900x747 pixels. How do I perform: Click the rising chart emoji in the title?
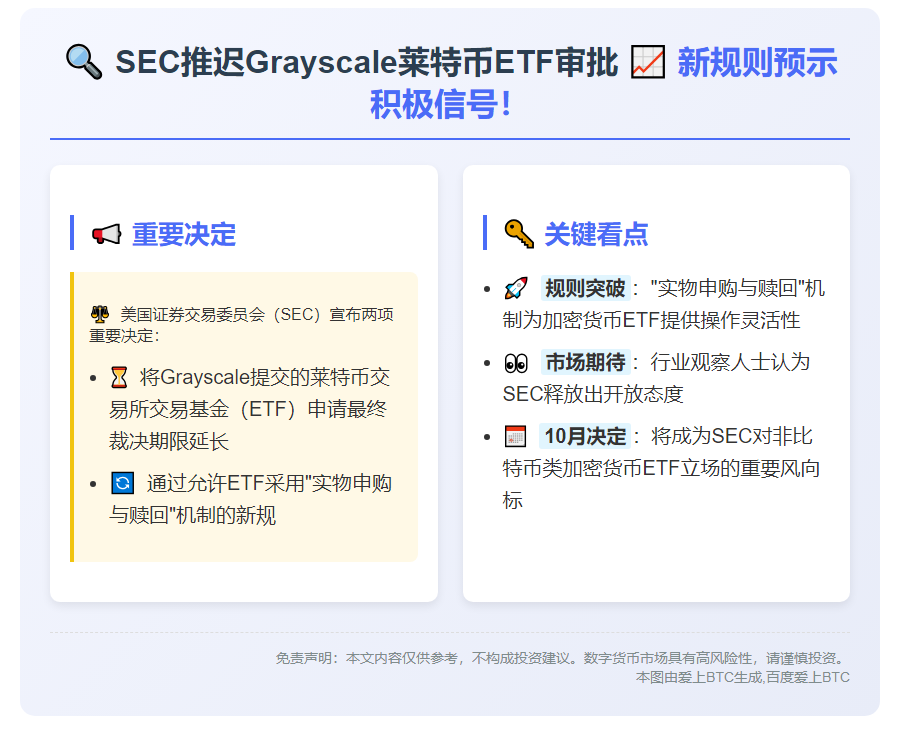pyautogui.click(x=647, y=62)
